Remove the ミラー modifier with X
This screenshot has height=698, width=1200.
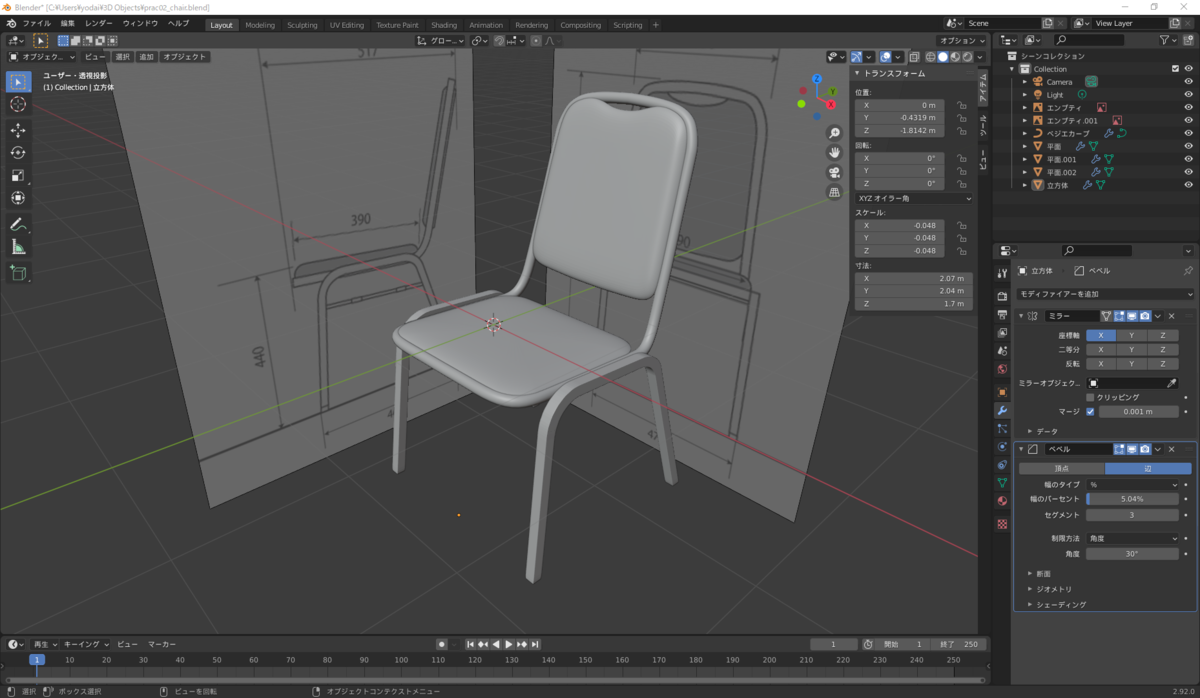pos(1171,316)
